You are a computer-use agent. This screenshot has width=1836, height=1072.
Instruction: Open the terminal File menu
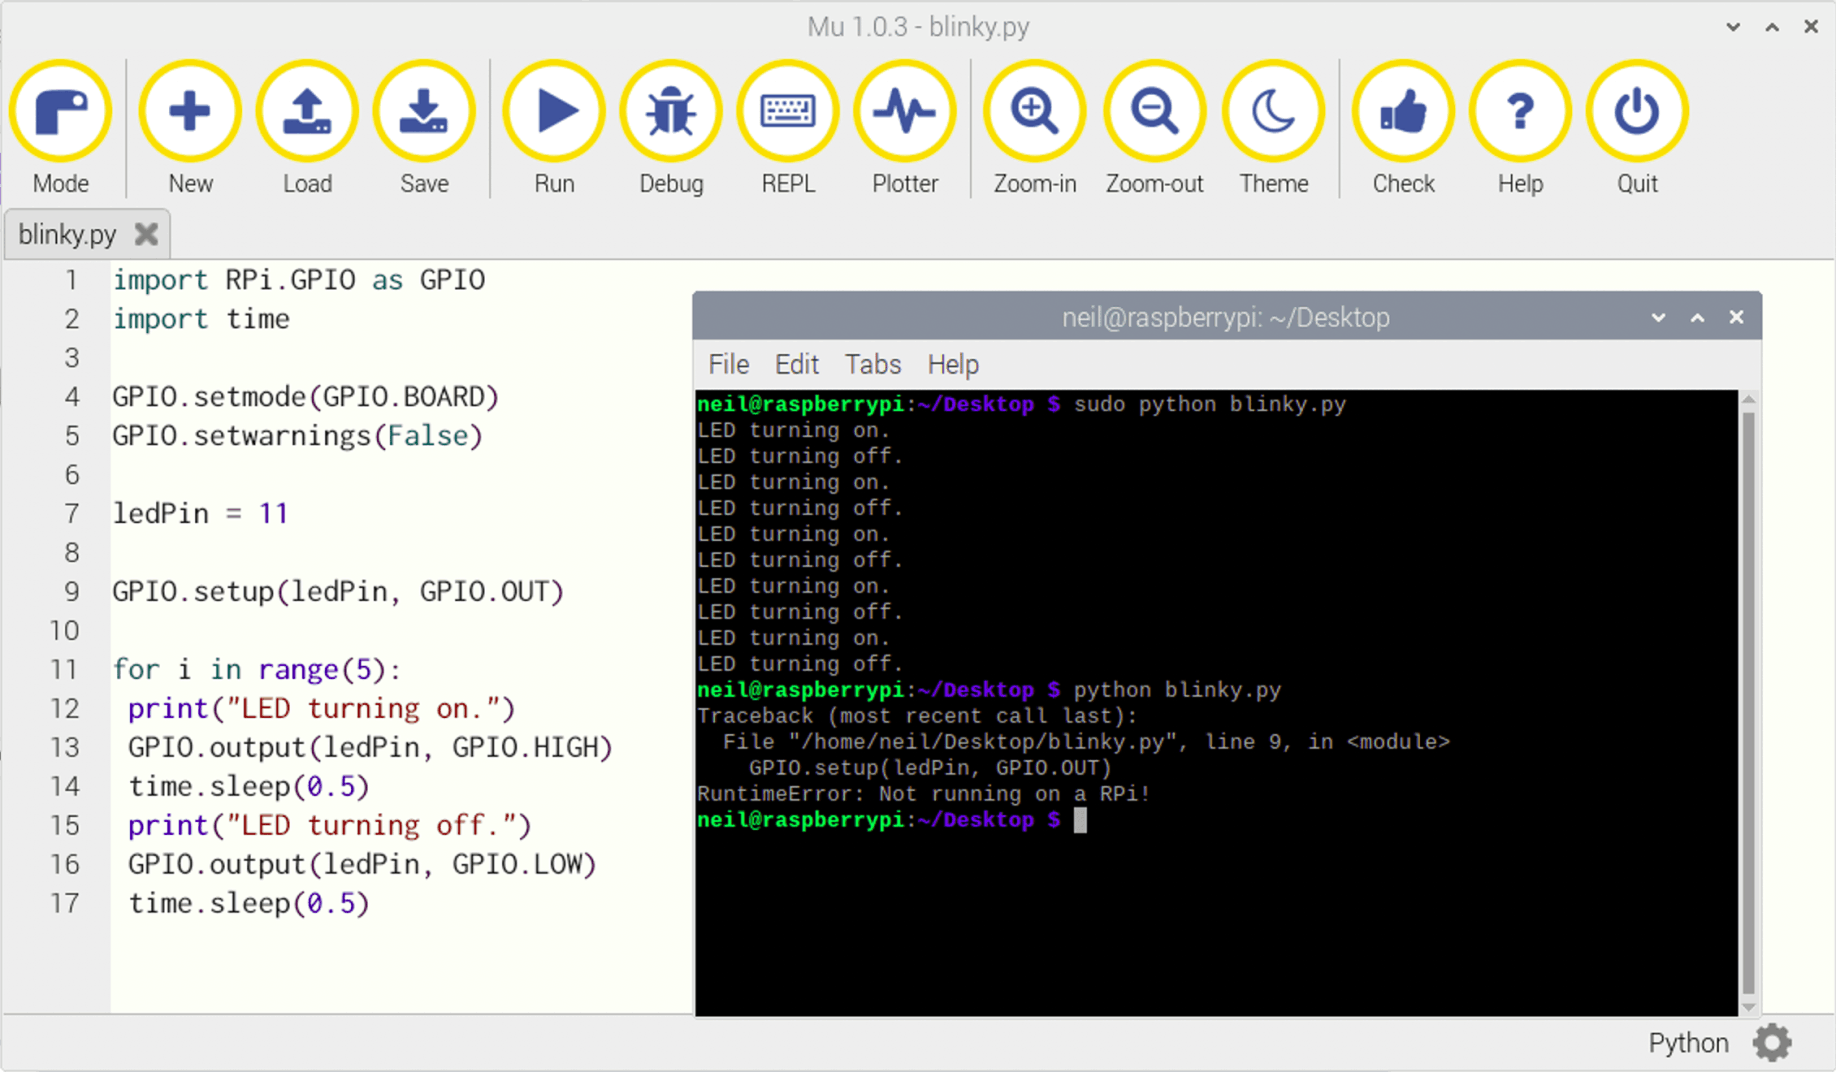[x=728, y=365]
